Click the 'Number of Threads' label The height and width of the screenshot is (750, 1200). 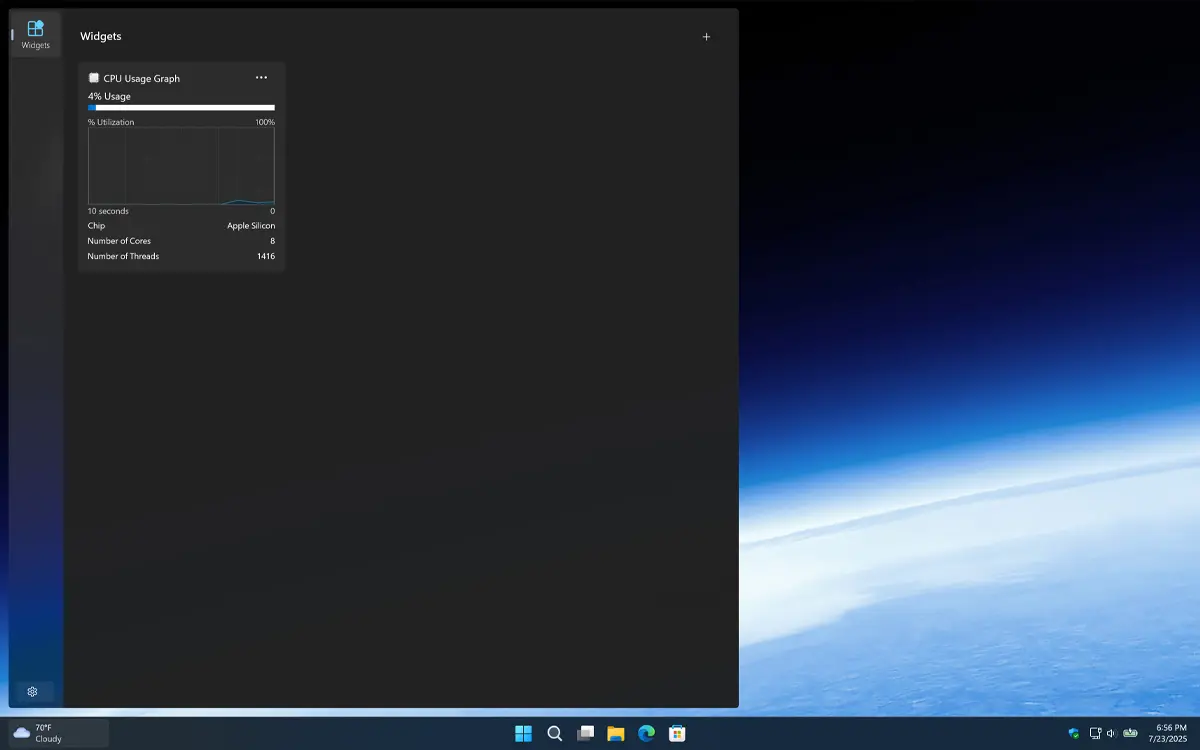coord(123,256)
